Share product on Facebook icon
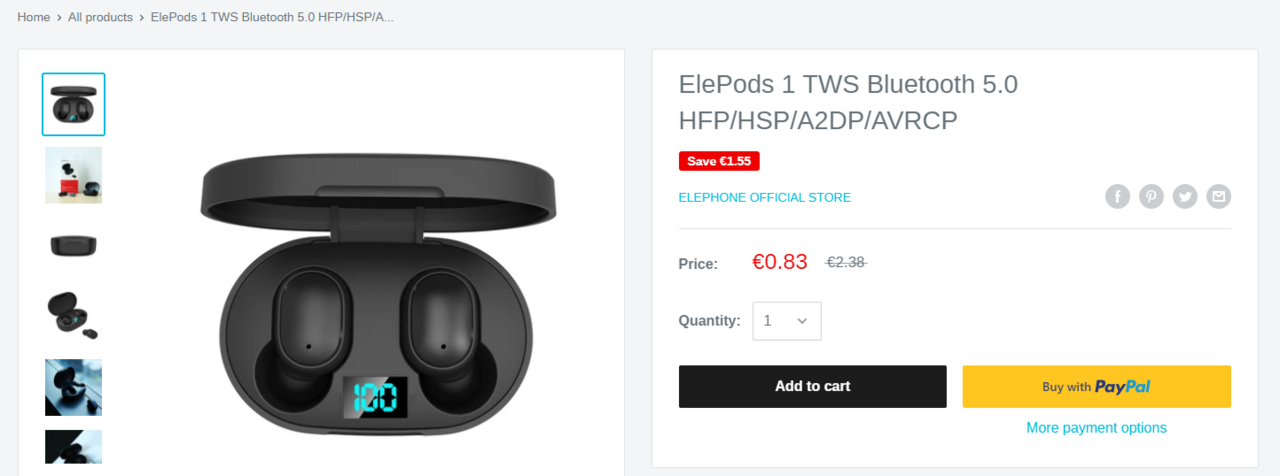Viewport: 1280px width, 476px height. point(1117,196)
